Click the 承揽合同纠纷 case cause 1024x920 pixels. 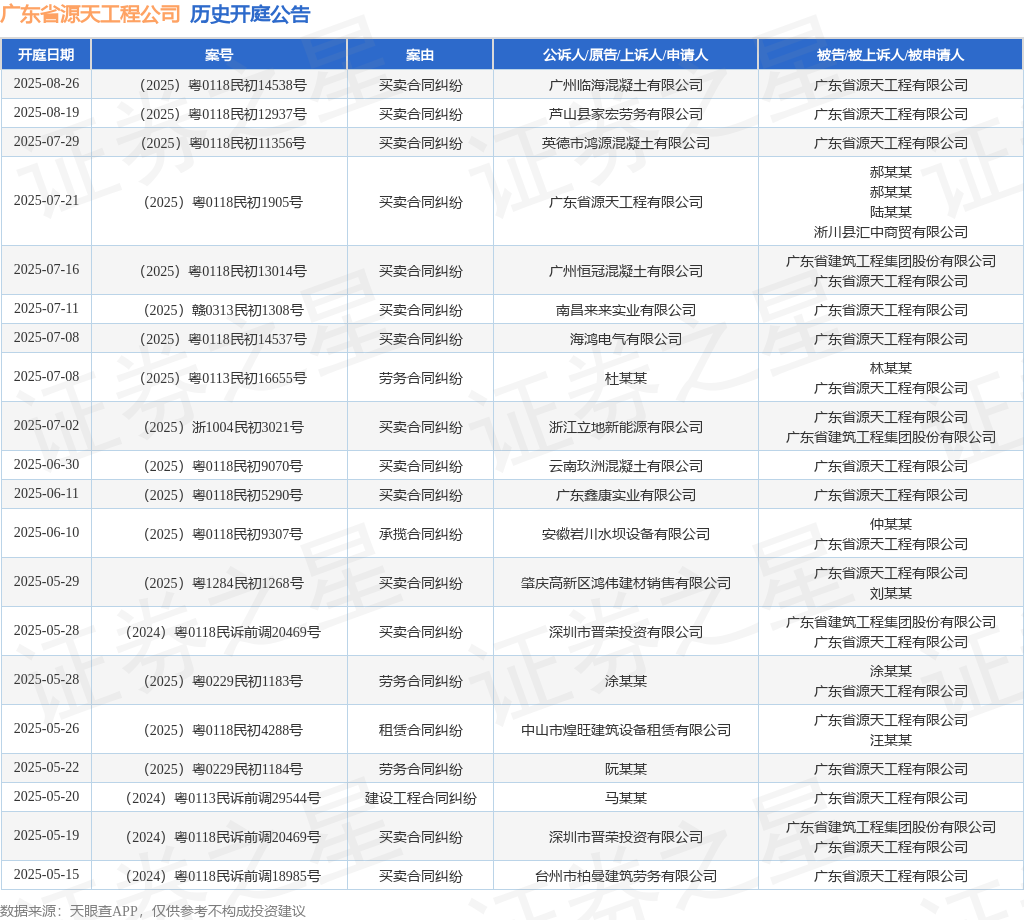coord(421,534)
